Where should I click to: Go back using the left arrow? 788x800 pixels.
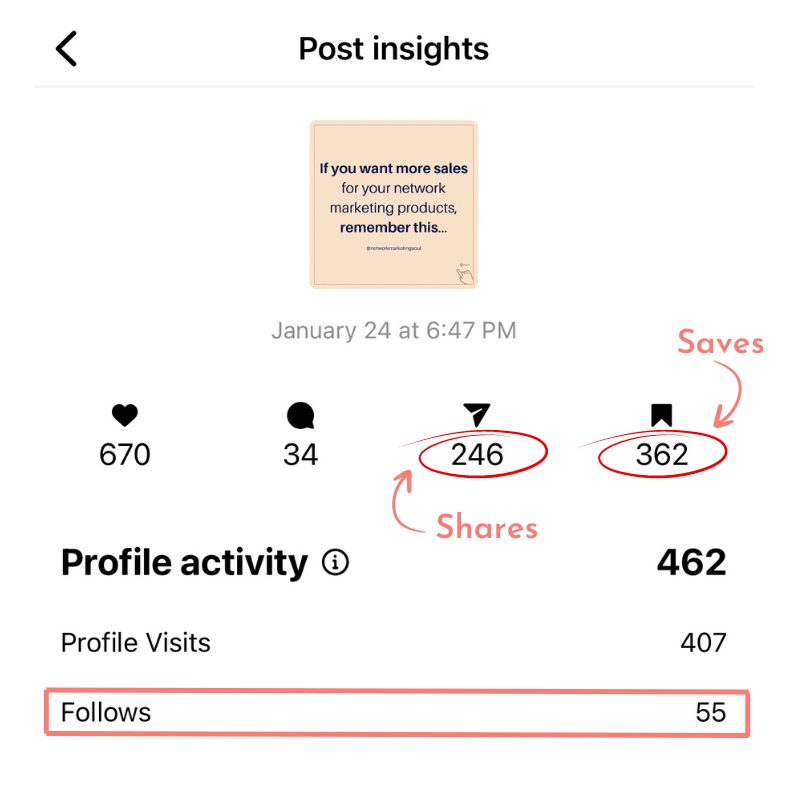[66, 49]
